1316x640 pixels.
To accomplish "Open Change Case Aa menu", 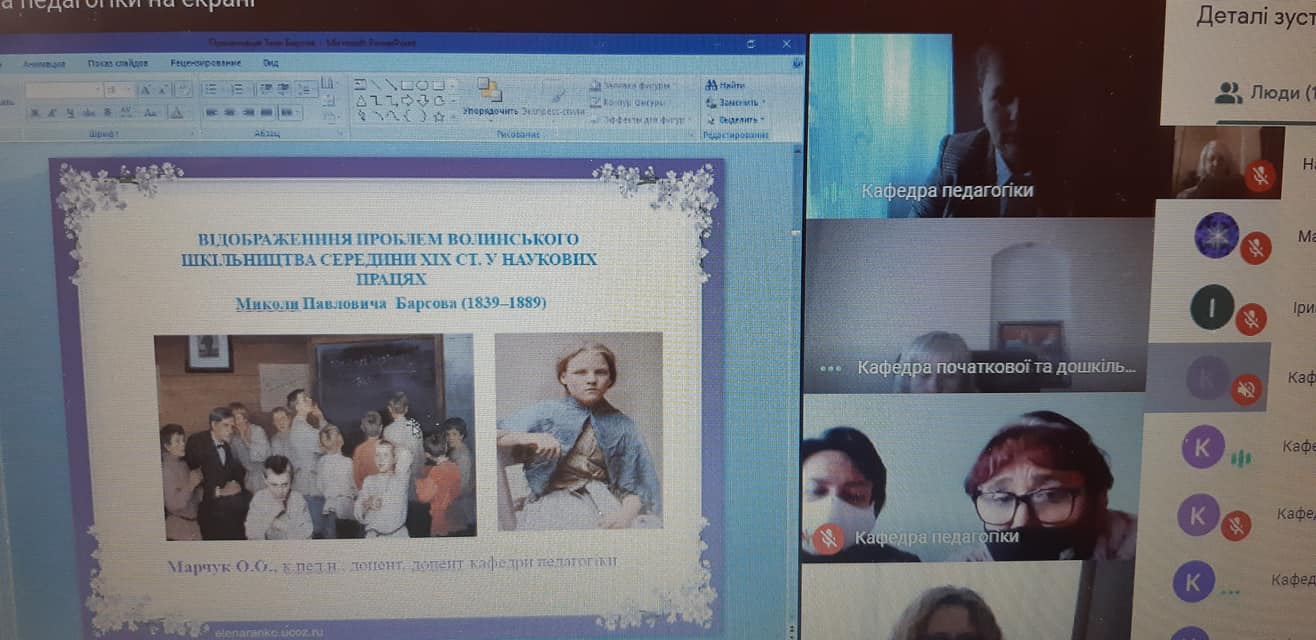I will [150, 113].
